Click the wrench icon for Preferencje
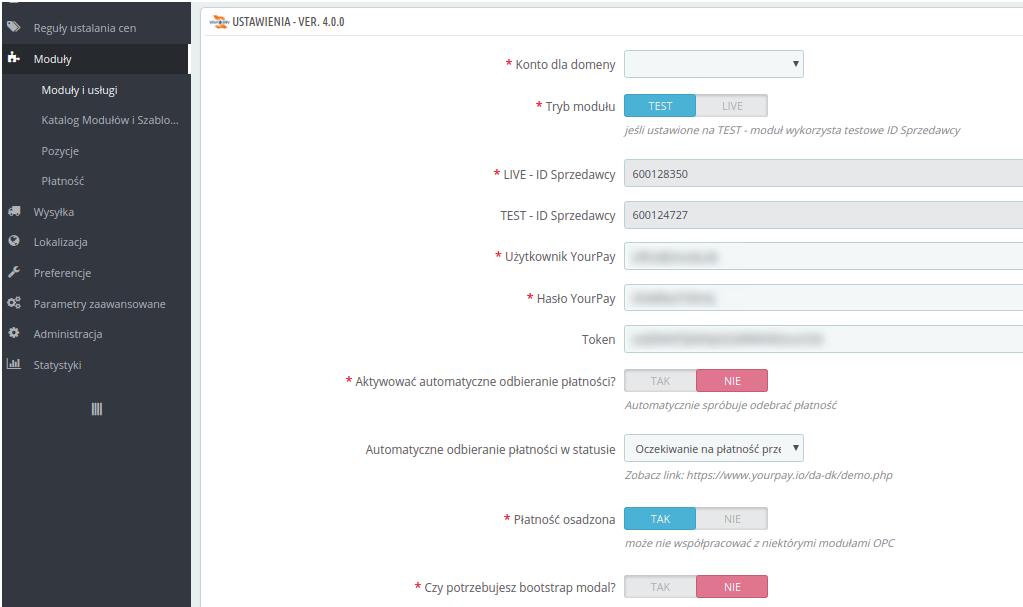The height and width of the screenshot is (607, 1023). (14, 272)
